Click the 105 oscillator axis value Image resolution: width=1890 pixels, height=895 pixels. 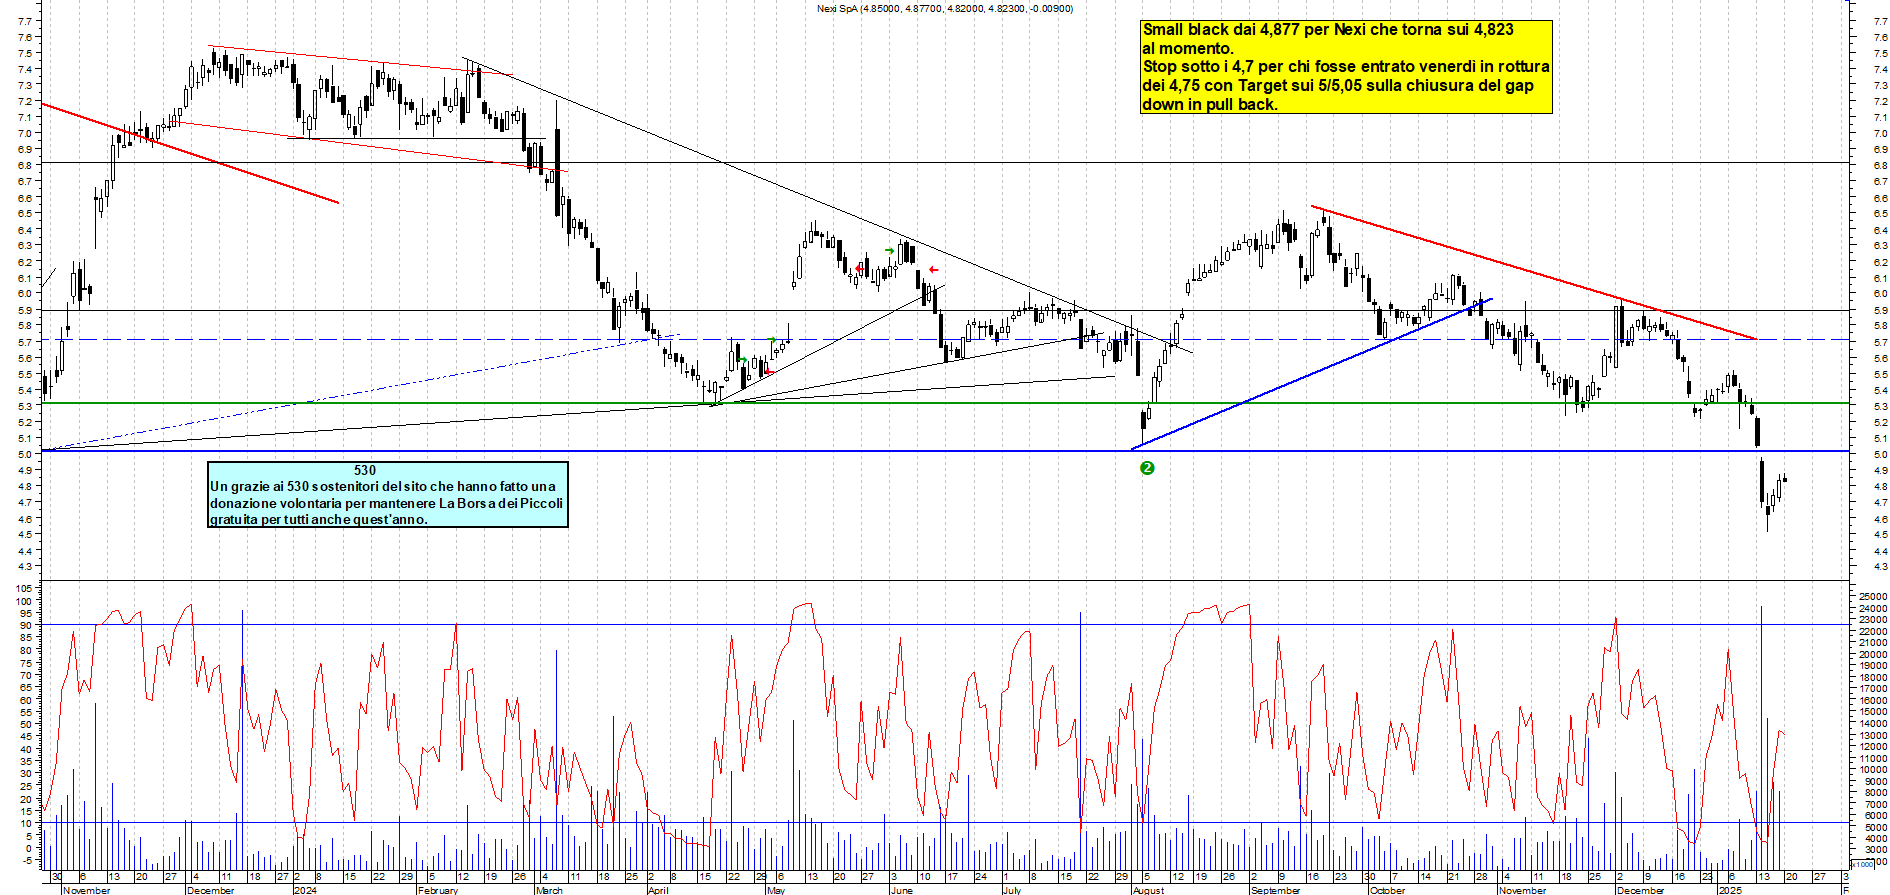point(24,590)
